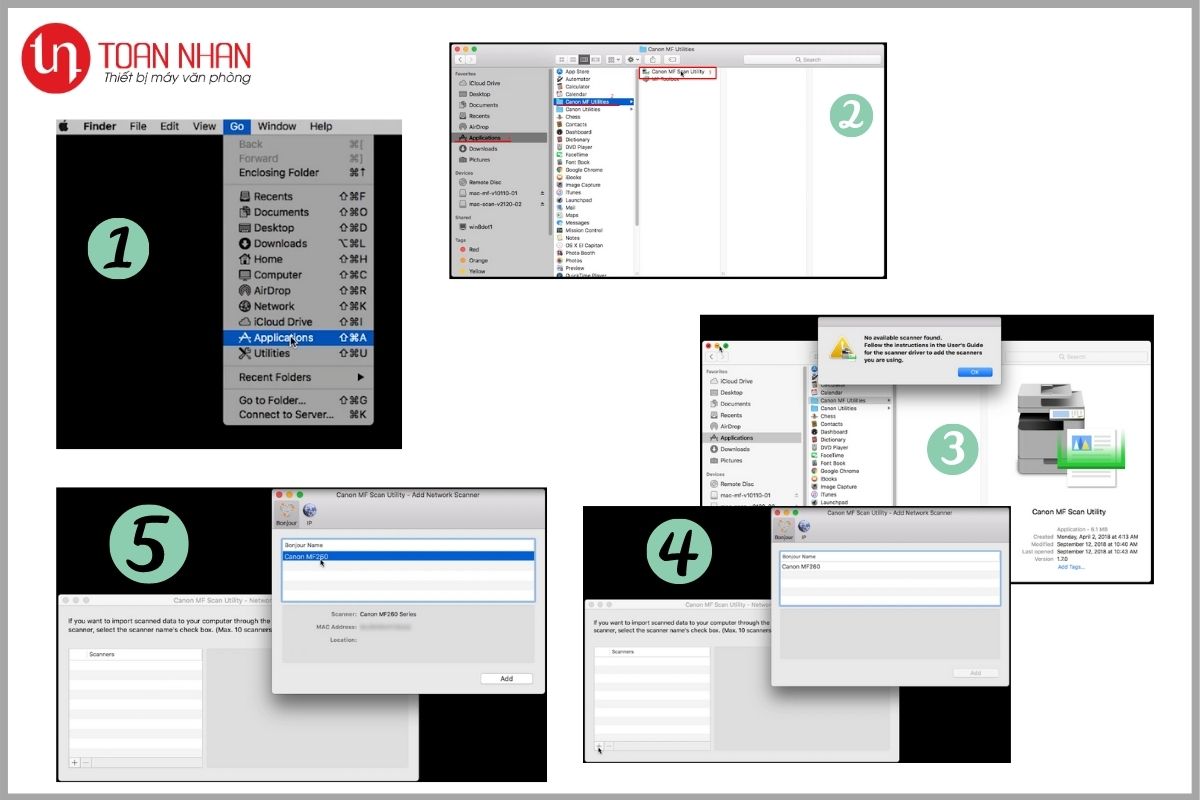
Task: Click Add button in window with Canon MF260 highlighted
Action: [x=507, y=679]
